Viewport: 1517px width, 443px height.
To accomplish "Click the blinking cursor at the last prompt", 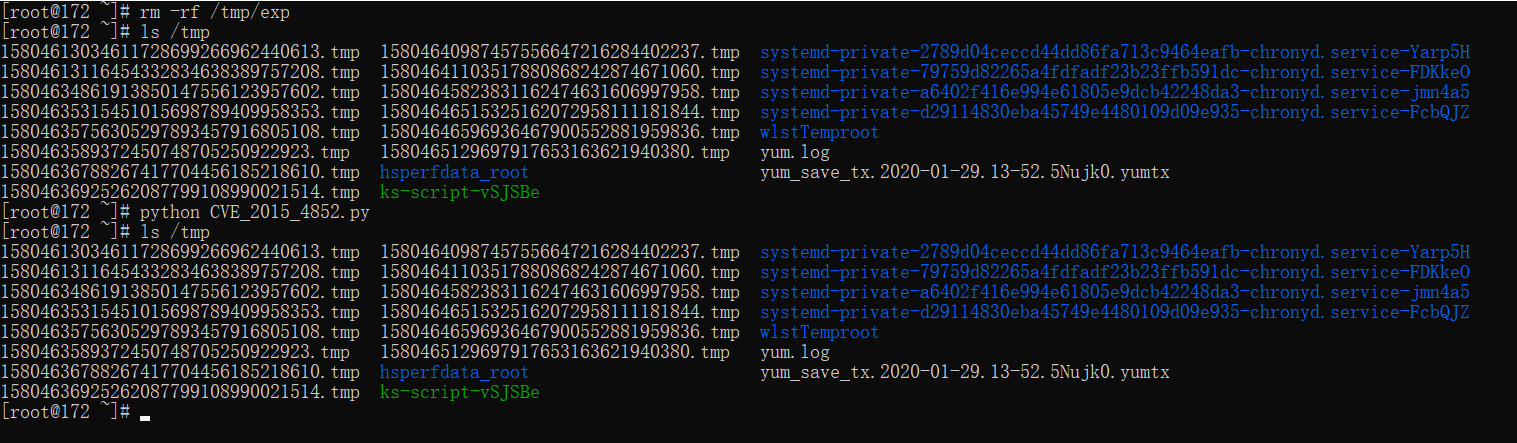I will point(145,417).
